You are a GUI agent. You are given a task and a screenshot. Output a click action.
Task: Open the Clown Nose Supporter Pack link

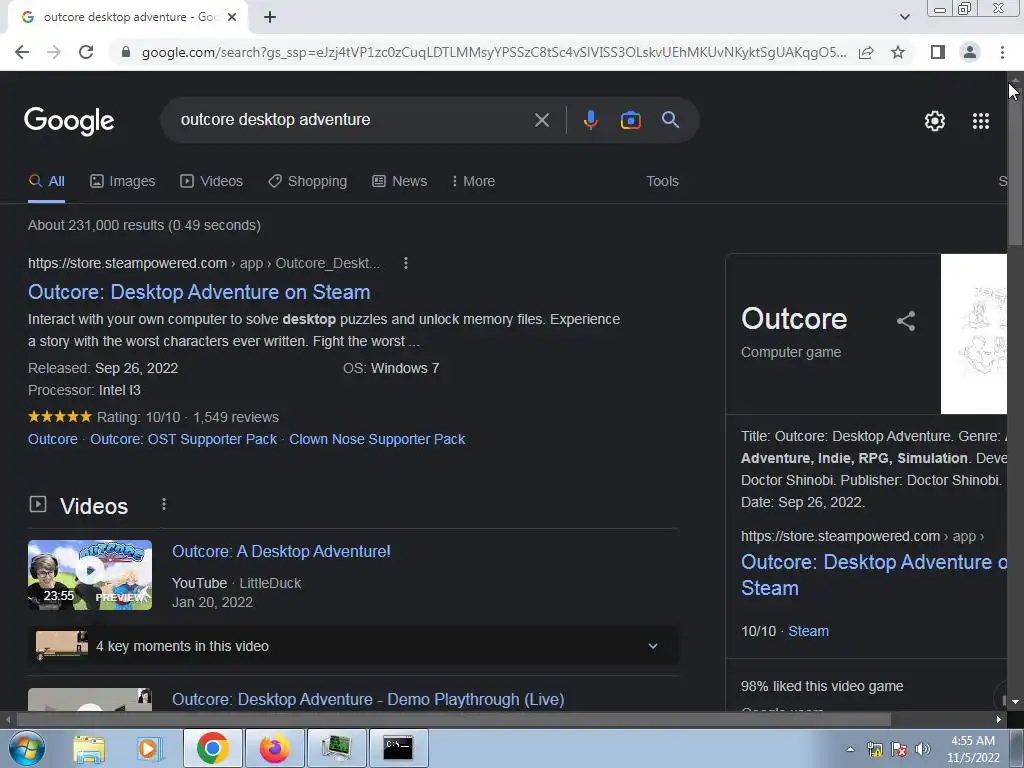[x=377, y=439]
